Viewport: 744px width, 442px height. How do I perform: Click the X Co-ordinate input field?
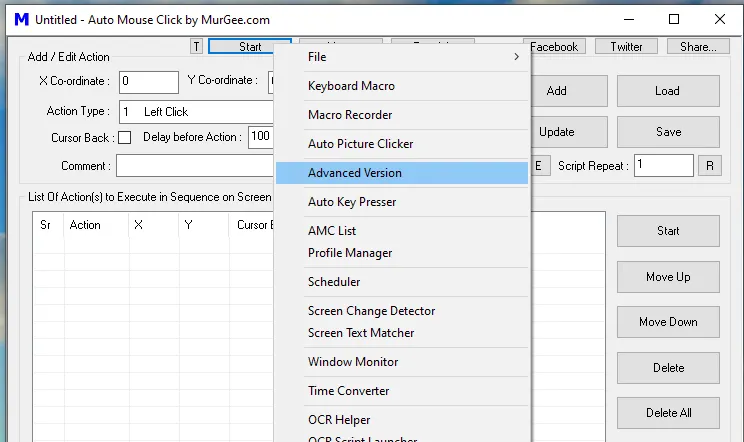(x=149, y=82)
